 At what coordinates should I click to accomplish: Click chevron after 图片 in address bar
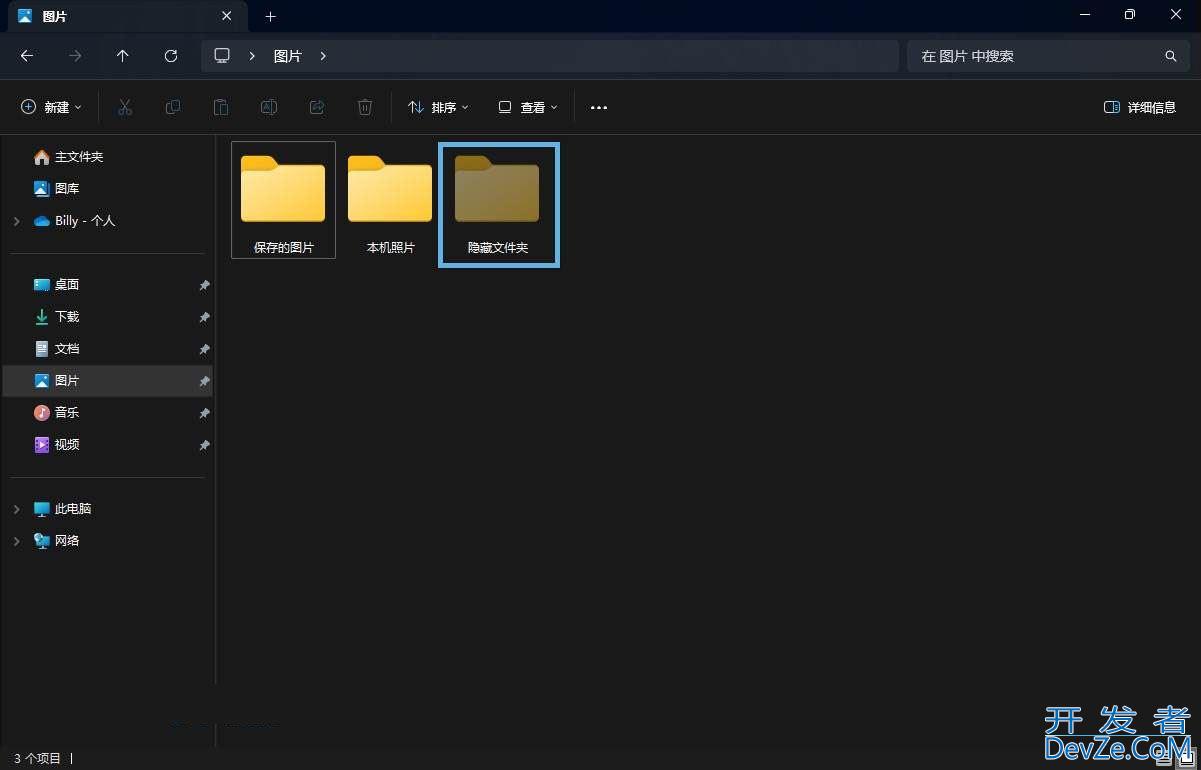click(x=323, y=56)
